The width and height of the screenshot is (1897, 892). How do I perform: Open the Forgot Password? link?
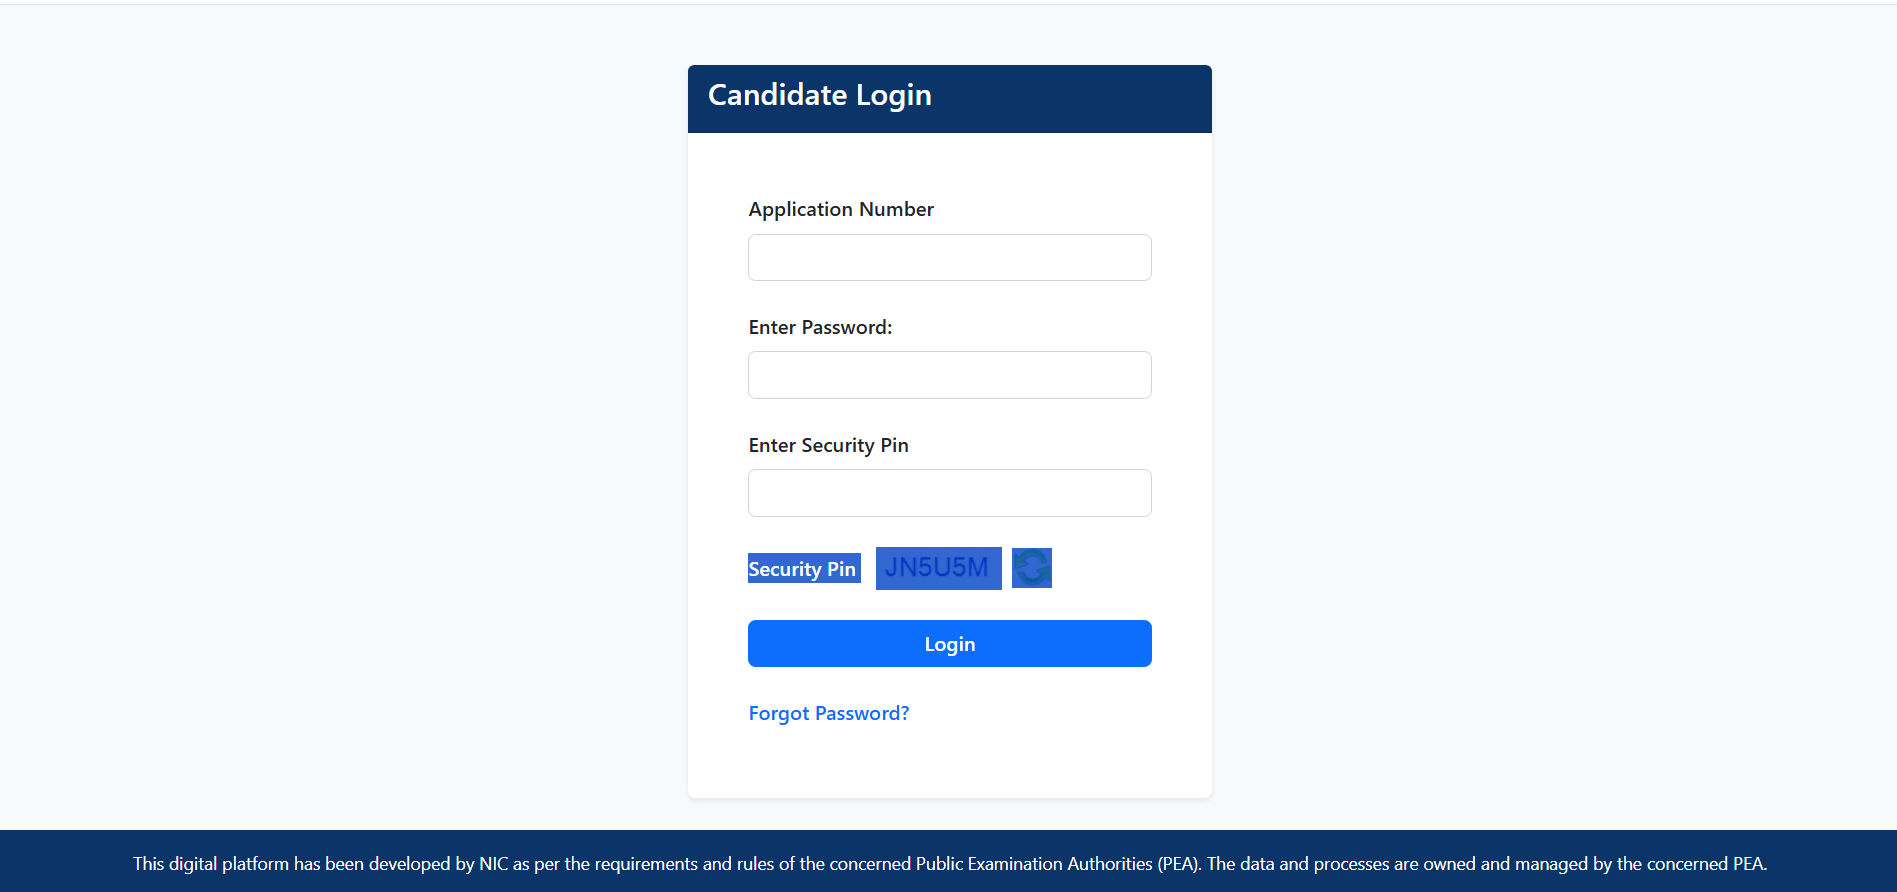tap(828, 713)
